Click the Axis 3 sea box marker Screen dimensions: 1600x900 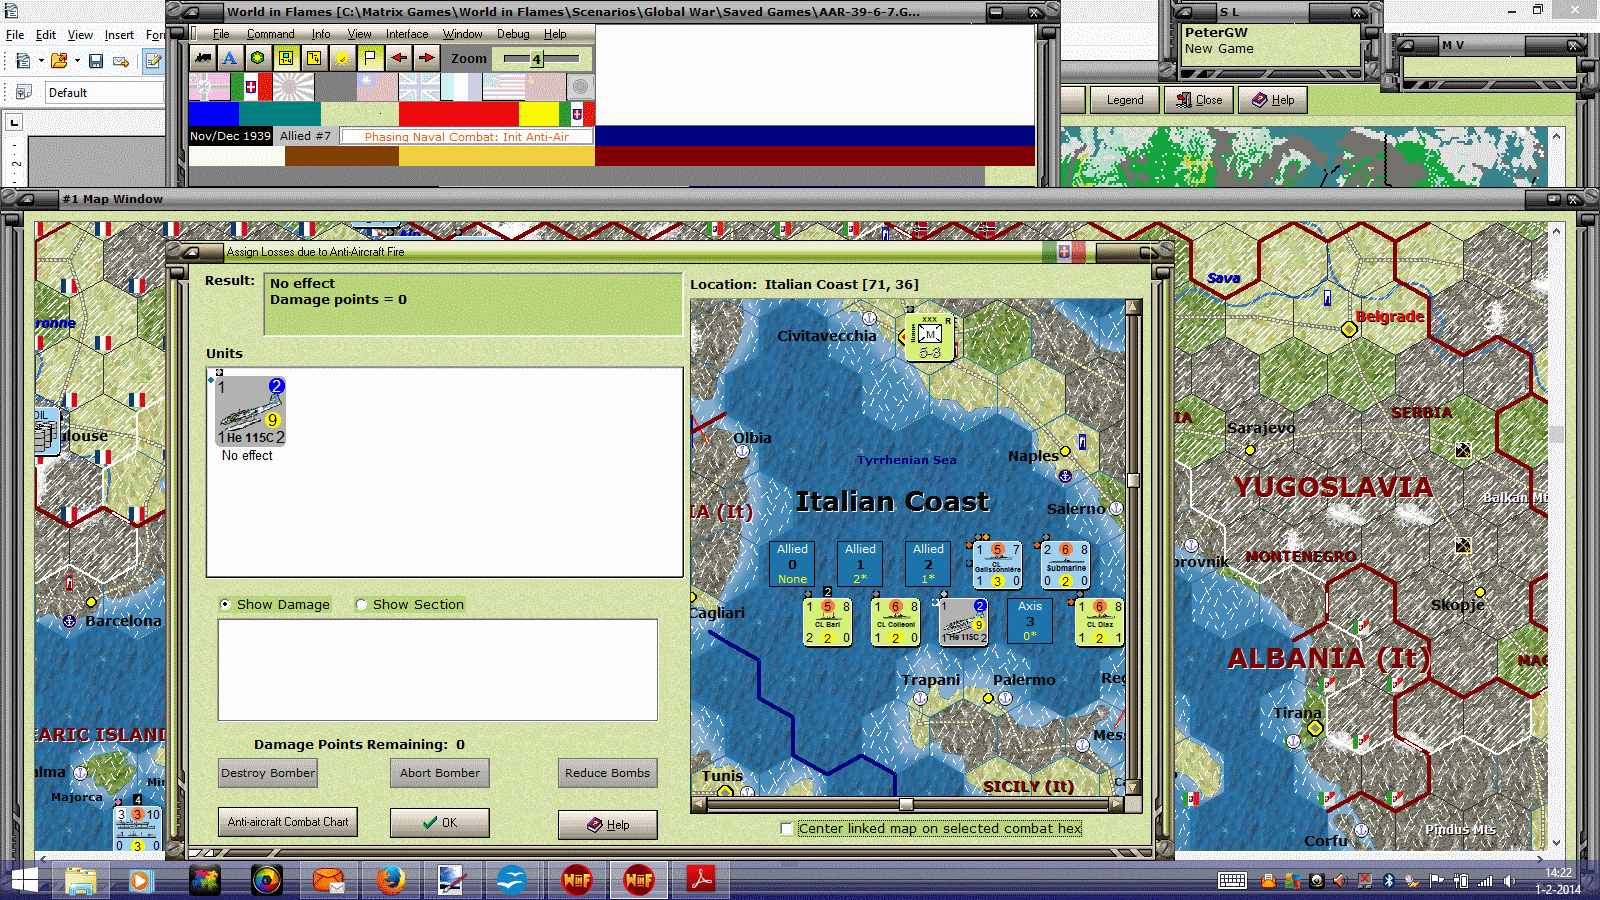coord(1030,621)
